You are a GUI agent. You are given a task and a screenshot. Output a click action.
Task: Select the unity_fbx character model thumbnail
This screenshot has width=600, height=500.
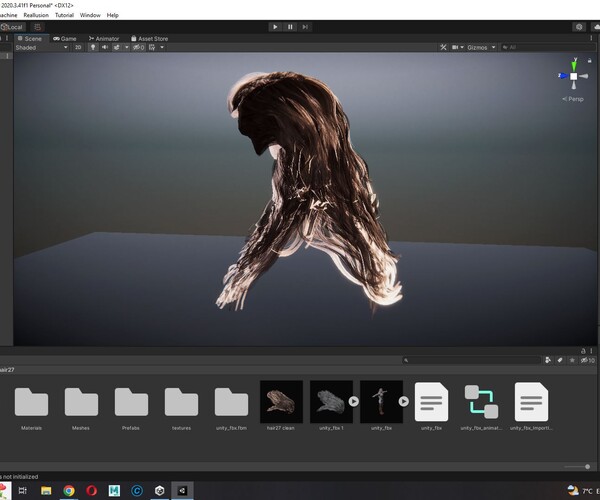381,402
